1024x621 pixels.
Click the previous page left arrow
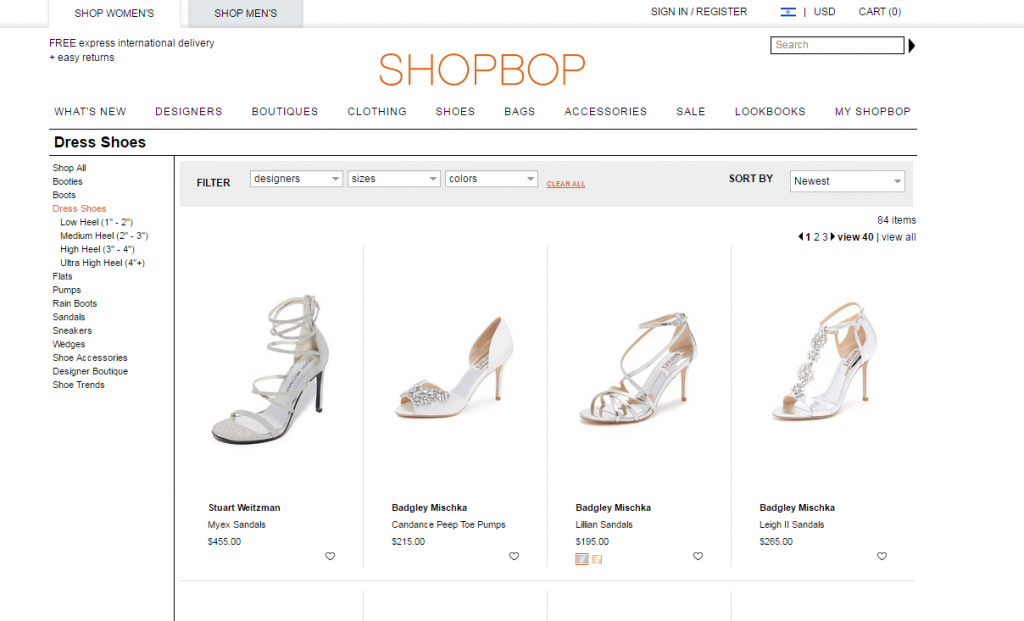[800, 237]
